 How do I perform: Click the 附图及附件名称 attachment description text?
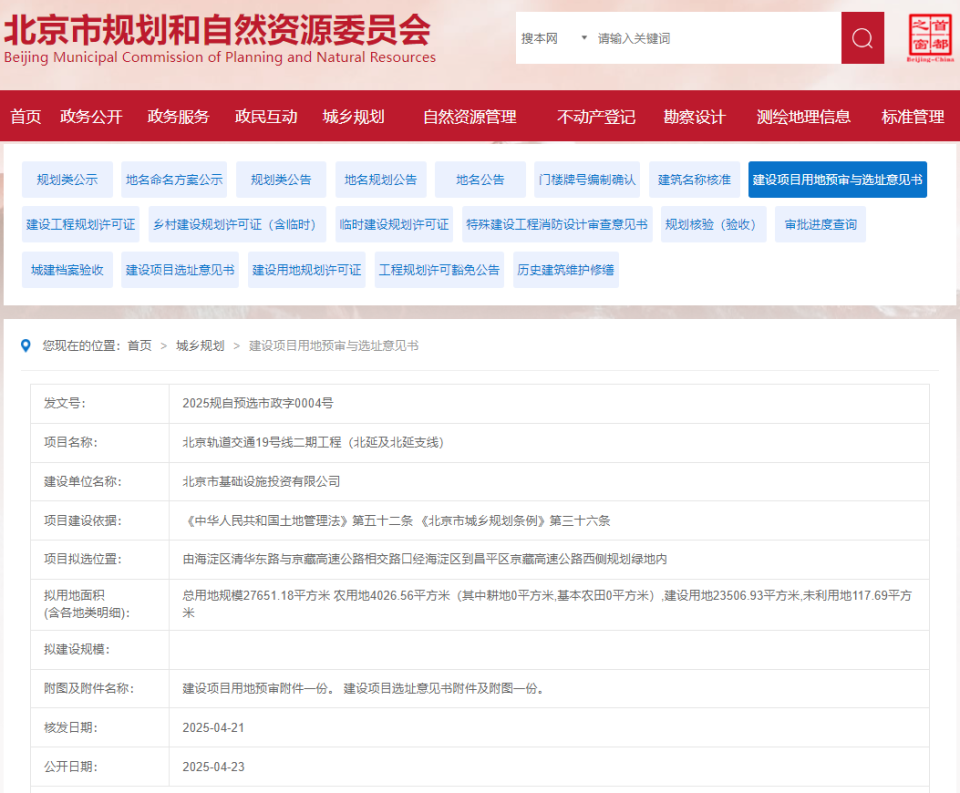(364, 688)
